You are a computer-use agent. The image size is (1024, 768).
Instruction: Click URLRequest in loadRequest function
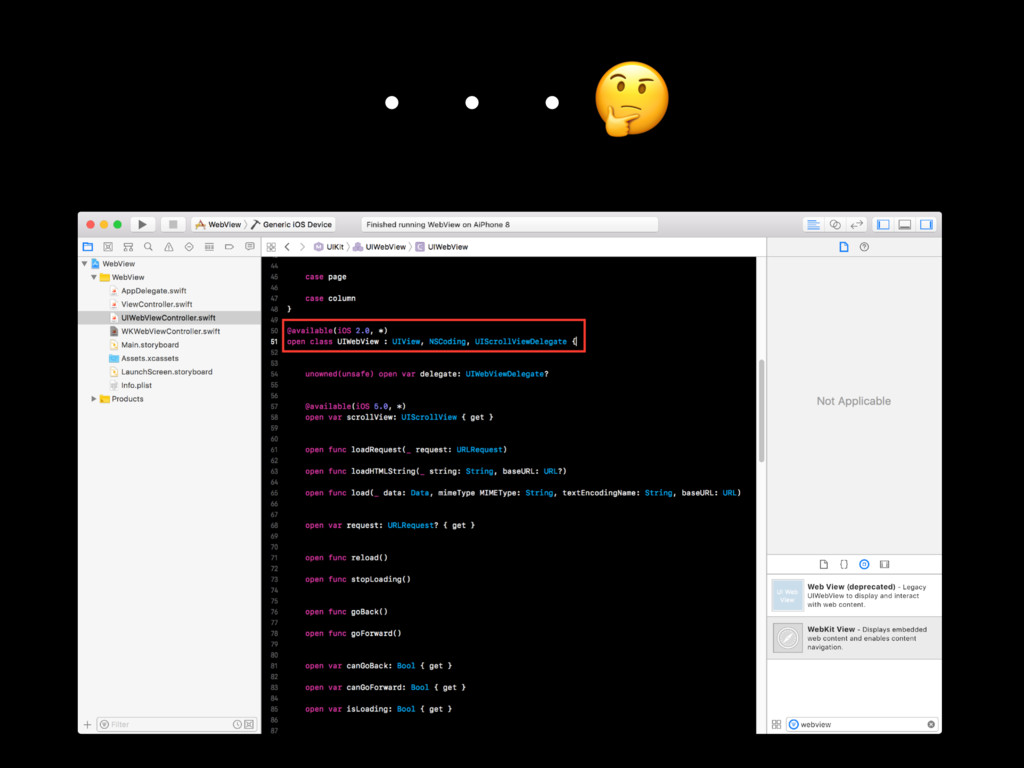479,449
